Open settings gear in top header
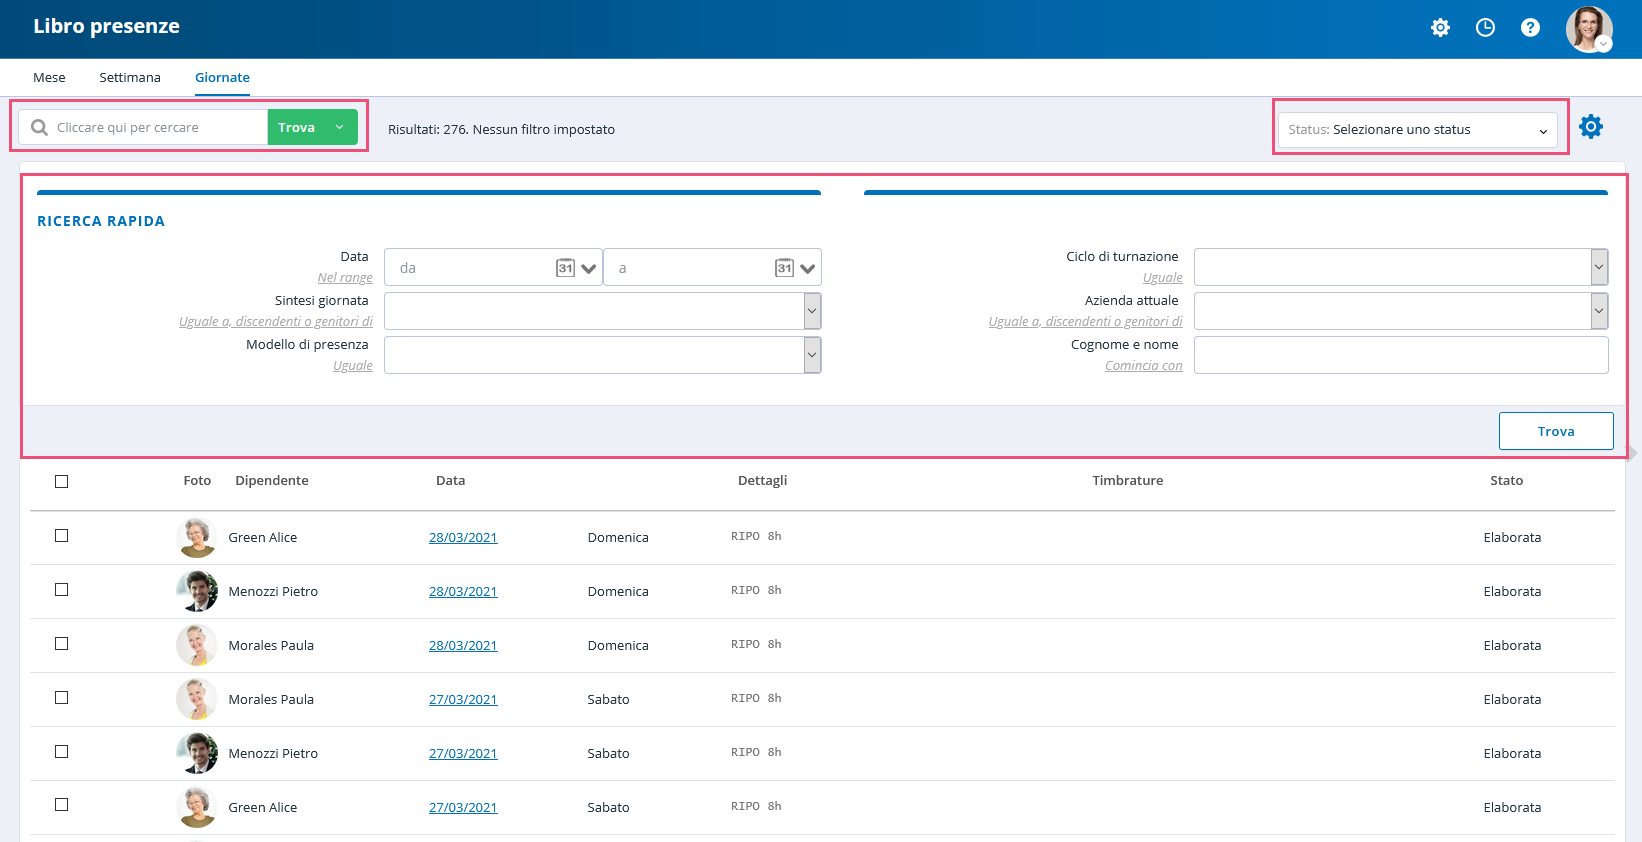Screen dimensions: 1642x842 [1440, 28]
